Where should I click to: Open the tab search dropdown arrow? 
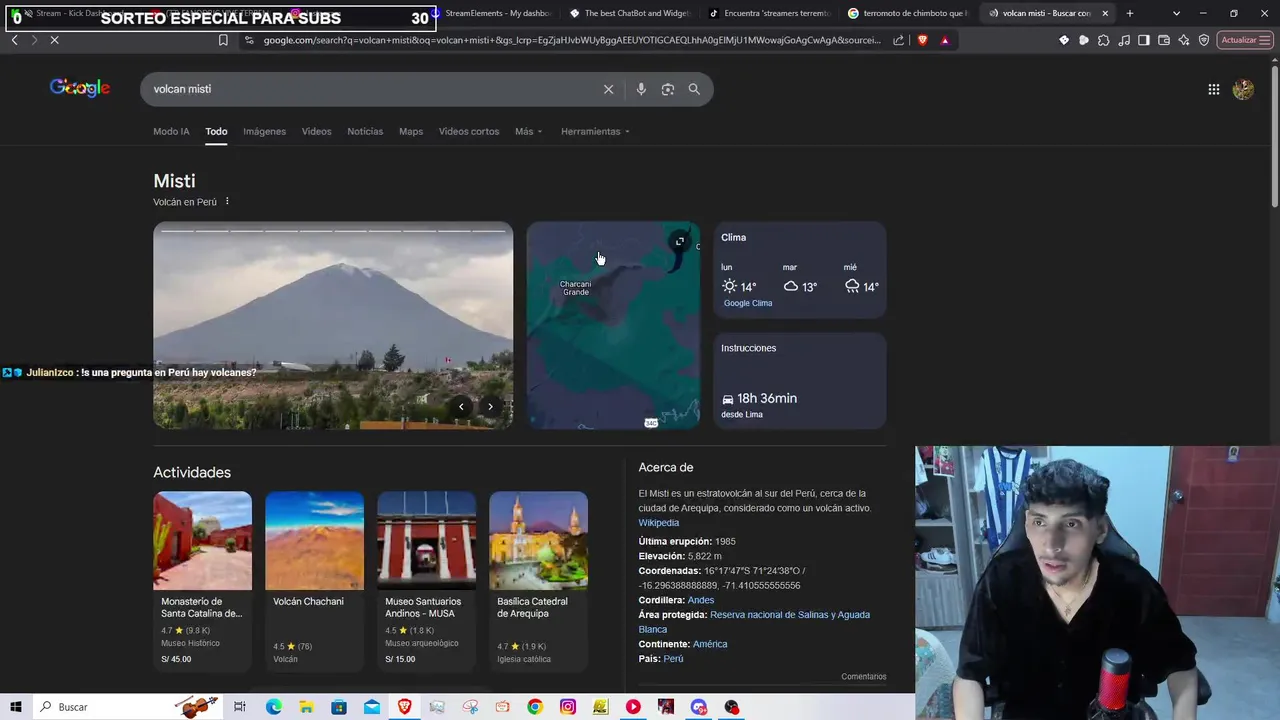pos(1176,13)
